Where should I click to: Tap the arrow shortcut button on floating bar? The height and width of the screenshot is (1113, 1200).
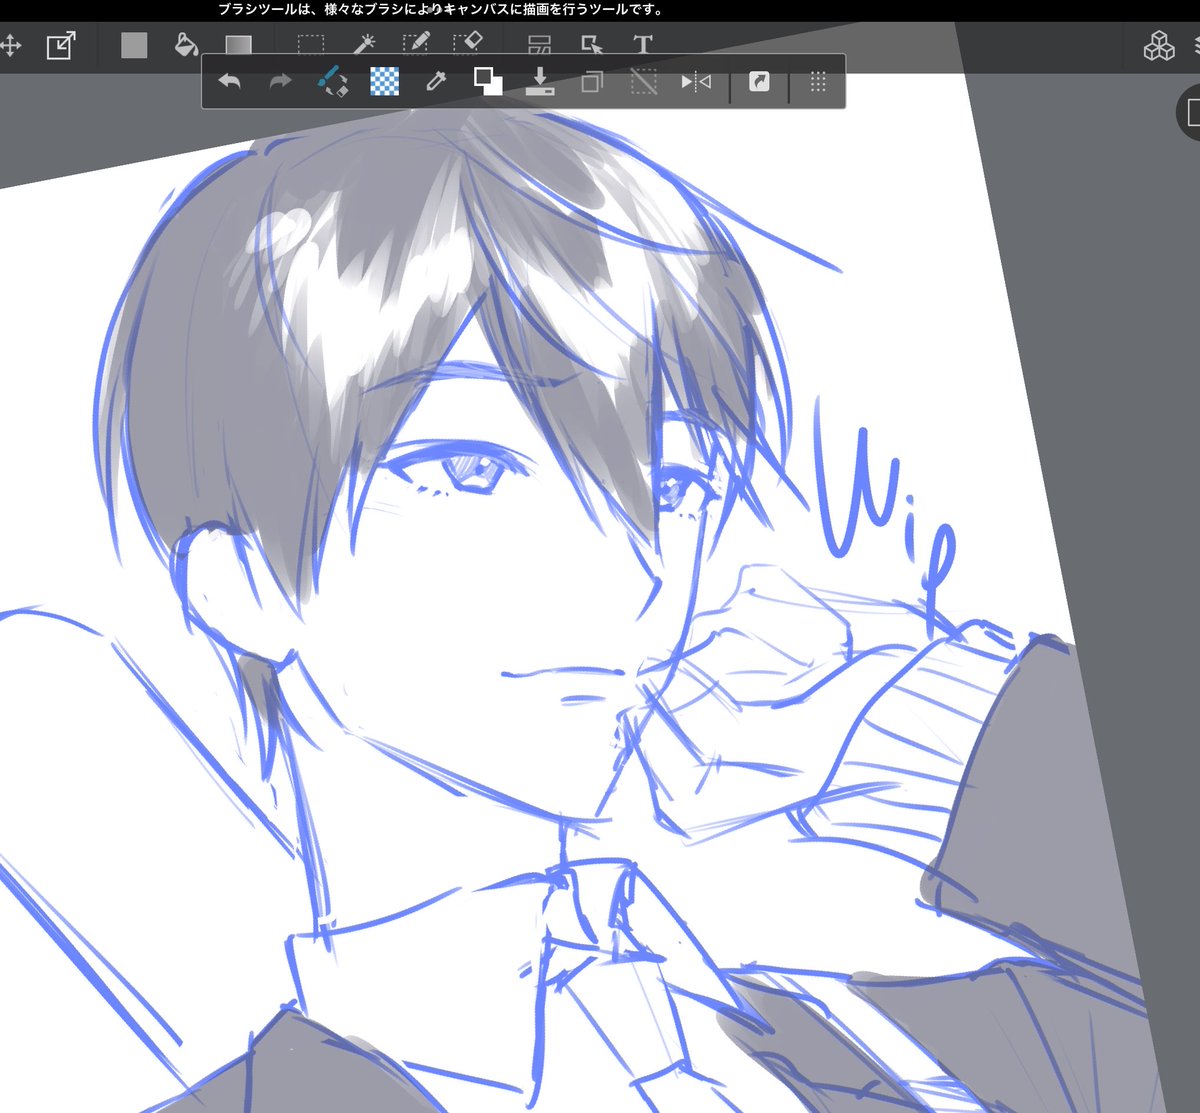pos(760,82)
